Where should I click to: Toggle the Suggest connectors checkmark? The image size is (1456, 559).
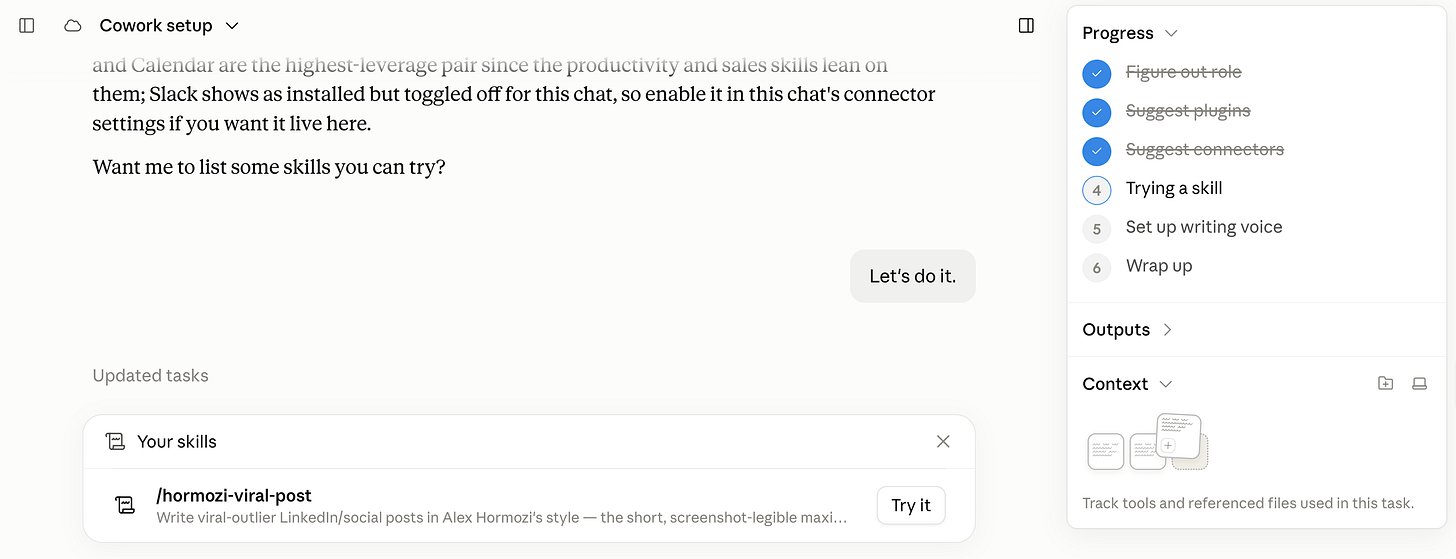1097,151
